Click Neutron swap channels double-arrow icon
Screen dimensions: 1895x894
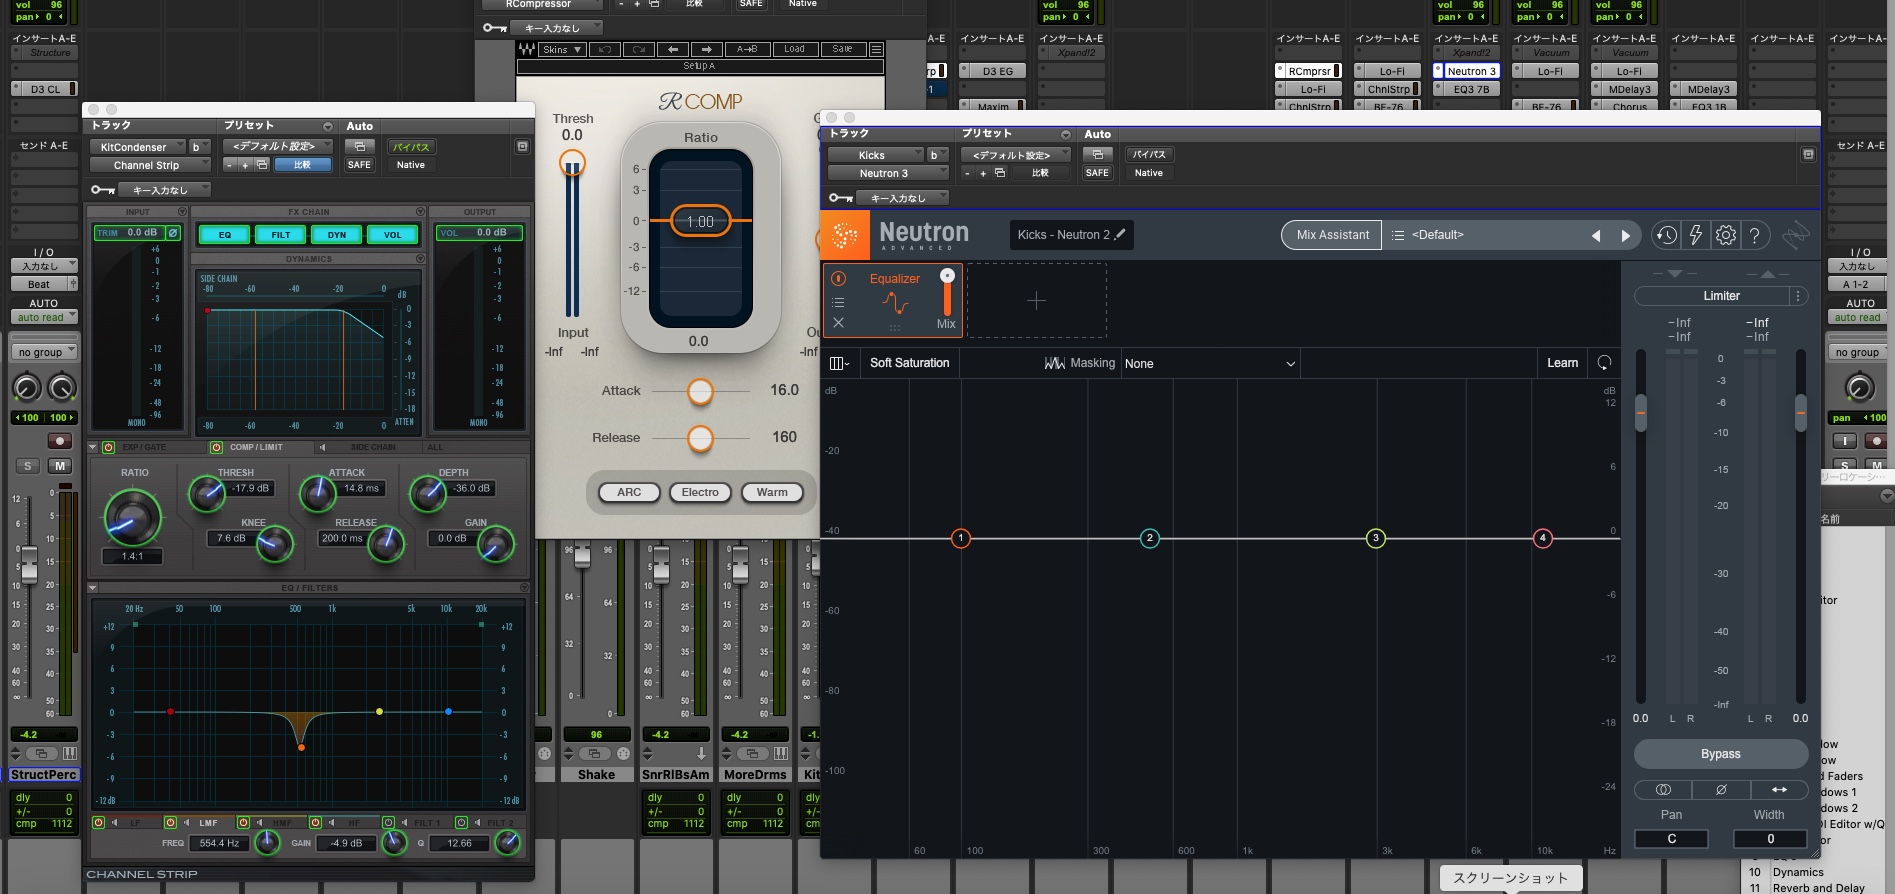[x=1779, y=789]
